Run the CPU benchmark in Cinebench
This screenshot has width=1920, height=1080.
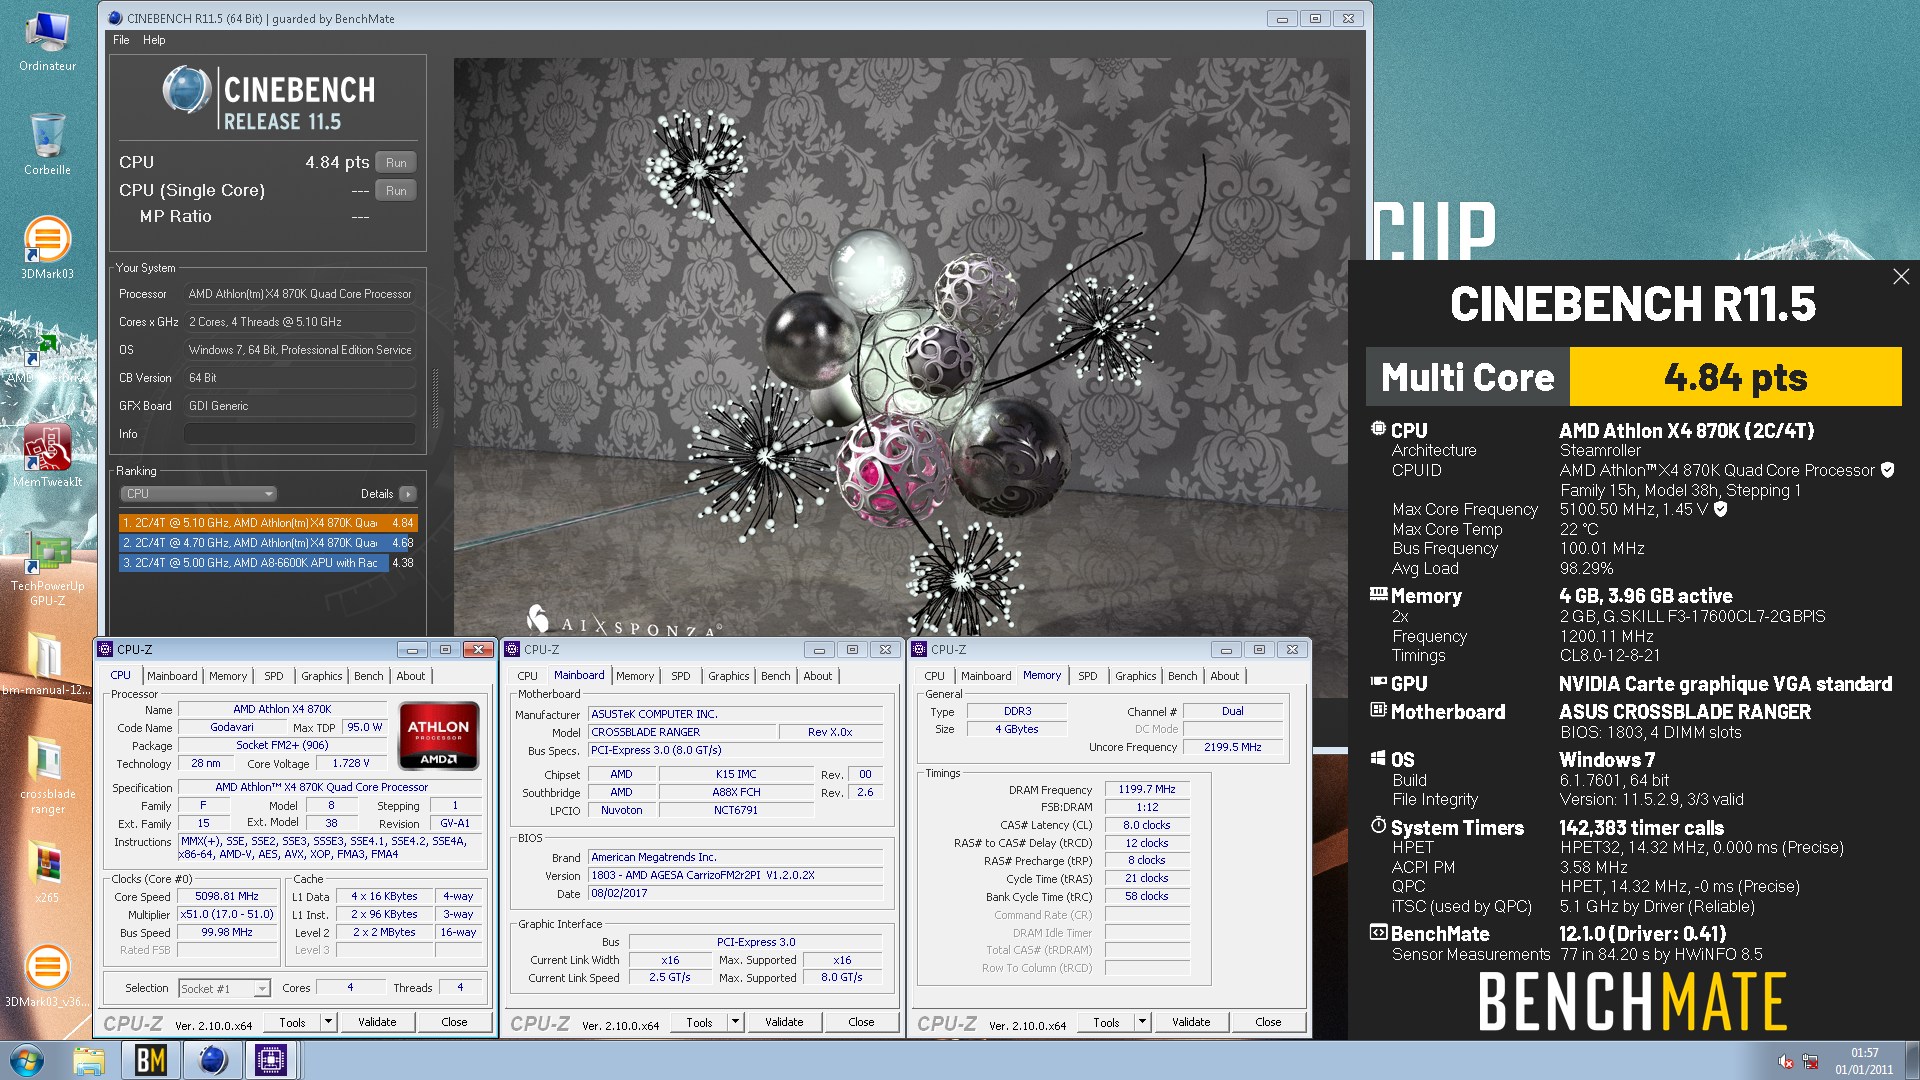coord(396,162)
